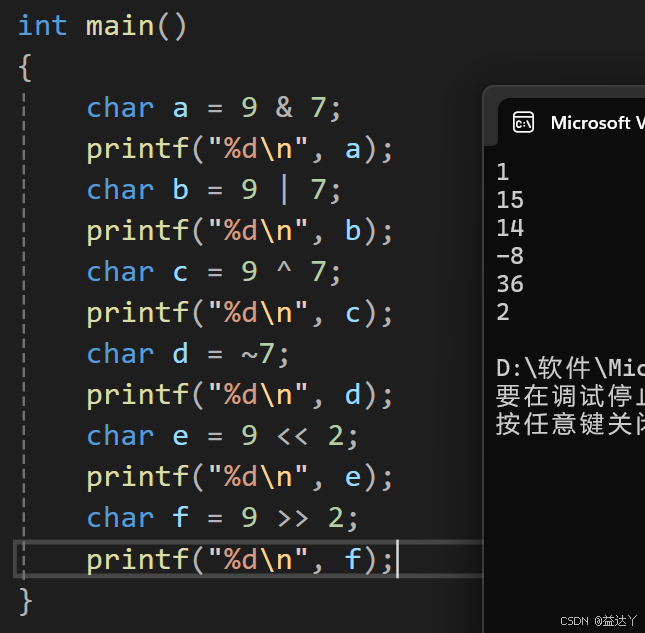Screen dimensions: 645x633
Task: Click the line 'char c = 9 ^ 7;'
Action: [213, 272]
